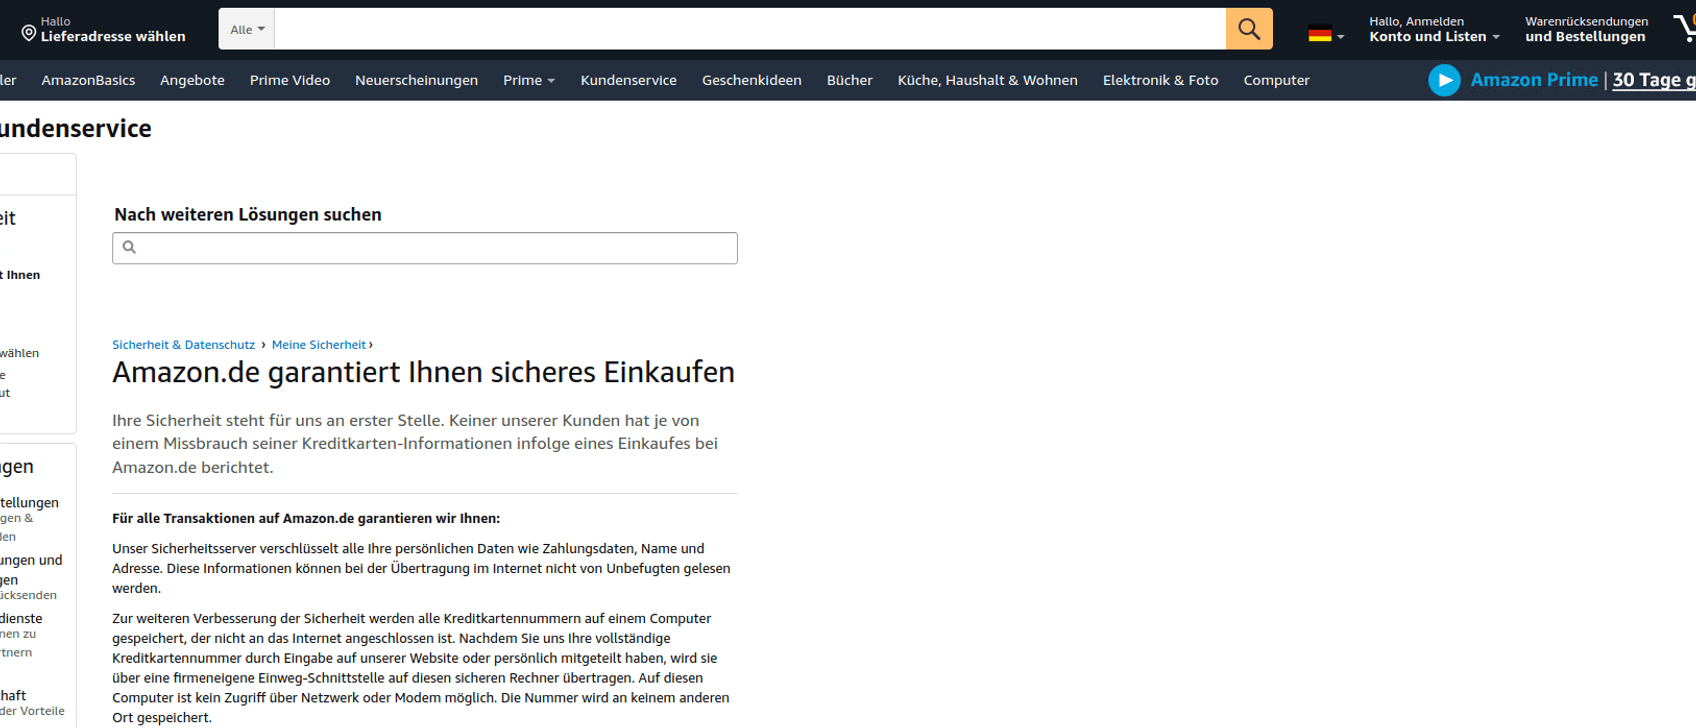Click the Amazon Prime play icon
Viewport: 1696px width, 728px height.
coord(1444,80)
